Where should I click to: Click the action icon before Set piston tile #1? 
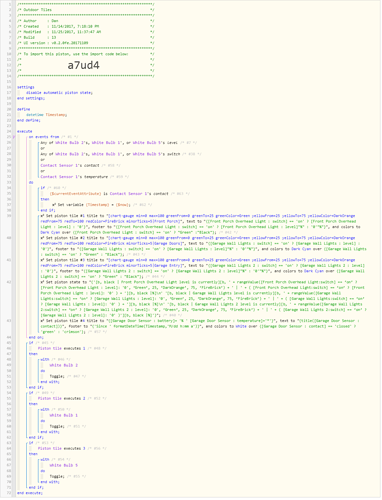43,216
